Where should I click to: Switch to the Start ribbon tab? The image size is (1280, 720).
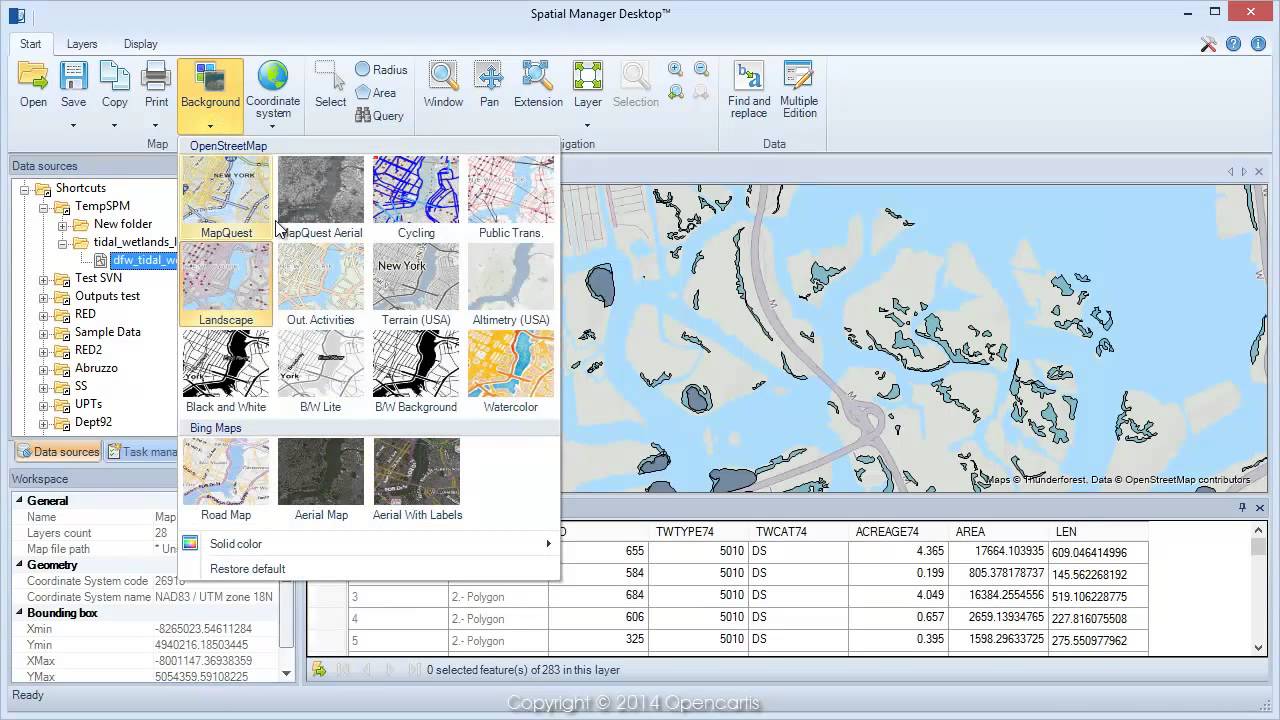31,44
